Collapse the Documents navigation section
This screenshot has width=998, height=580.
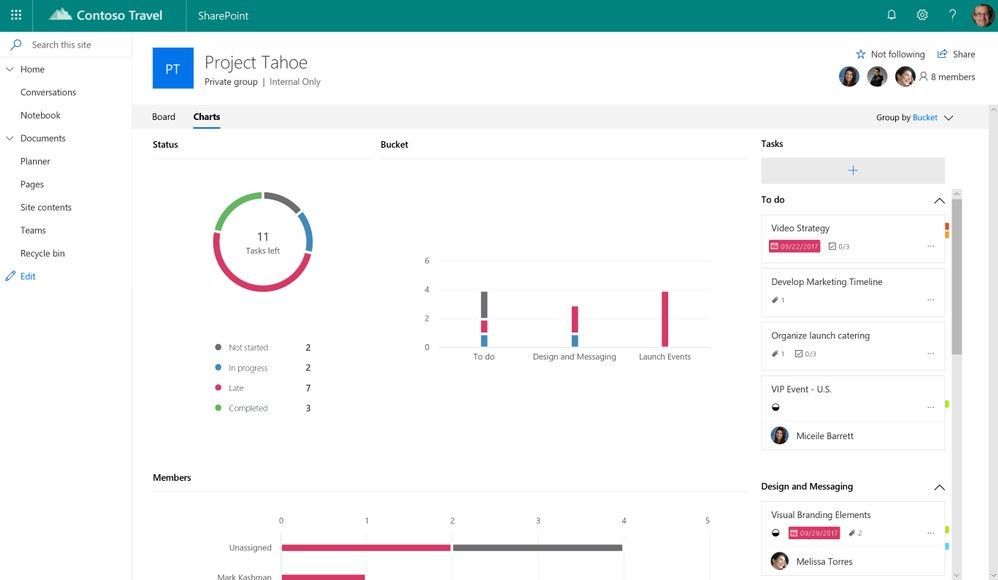point(10,138)
